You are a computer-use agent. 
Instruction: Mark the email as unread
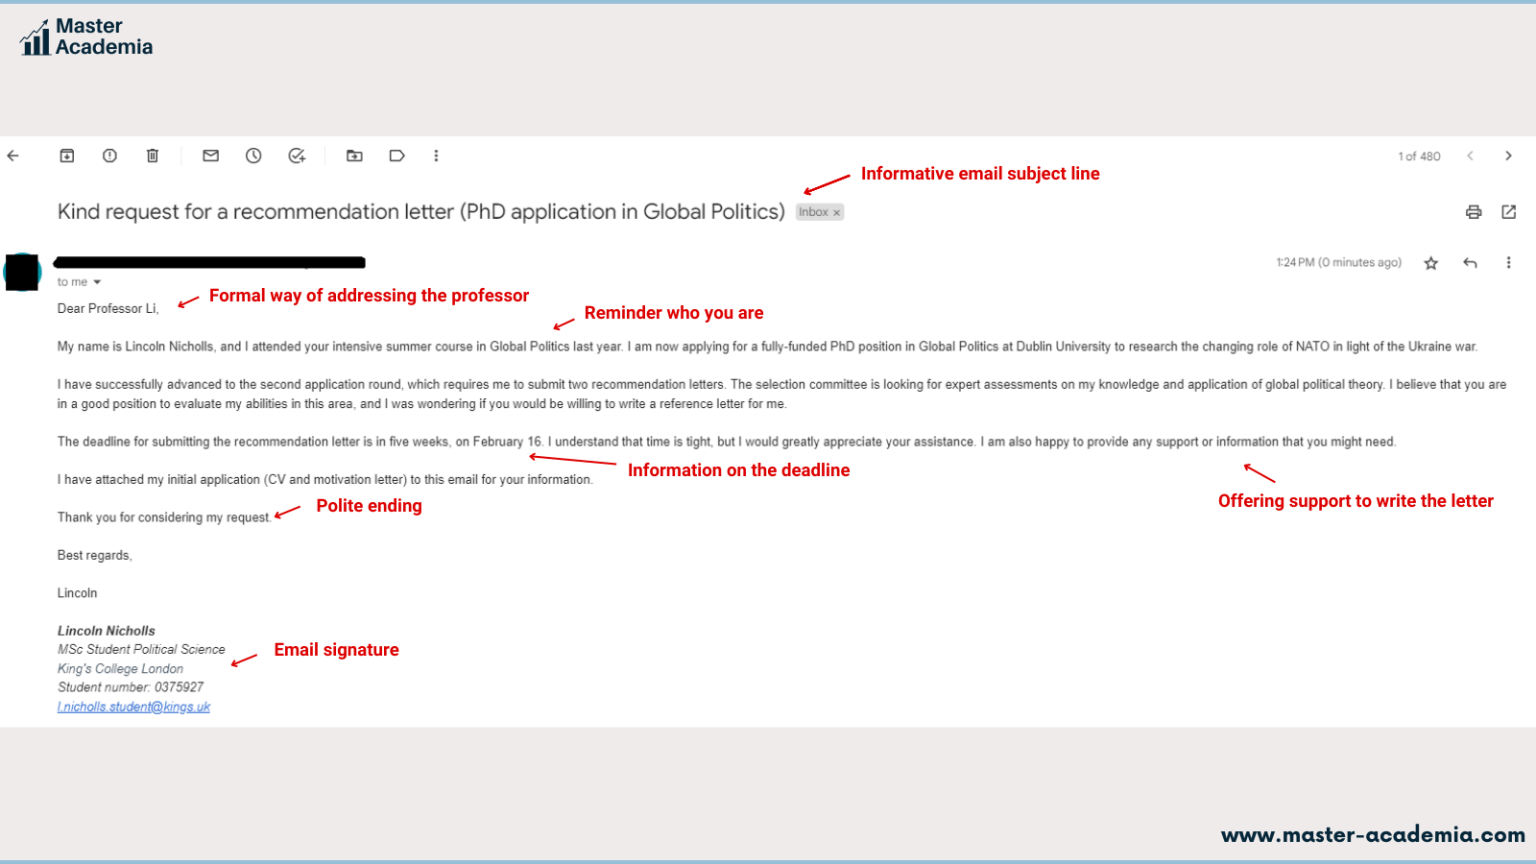coord(210,155)
